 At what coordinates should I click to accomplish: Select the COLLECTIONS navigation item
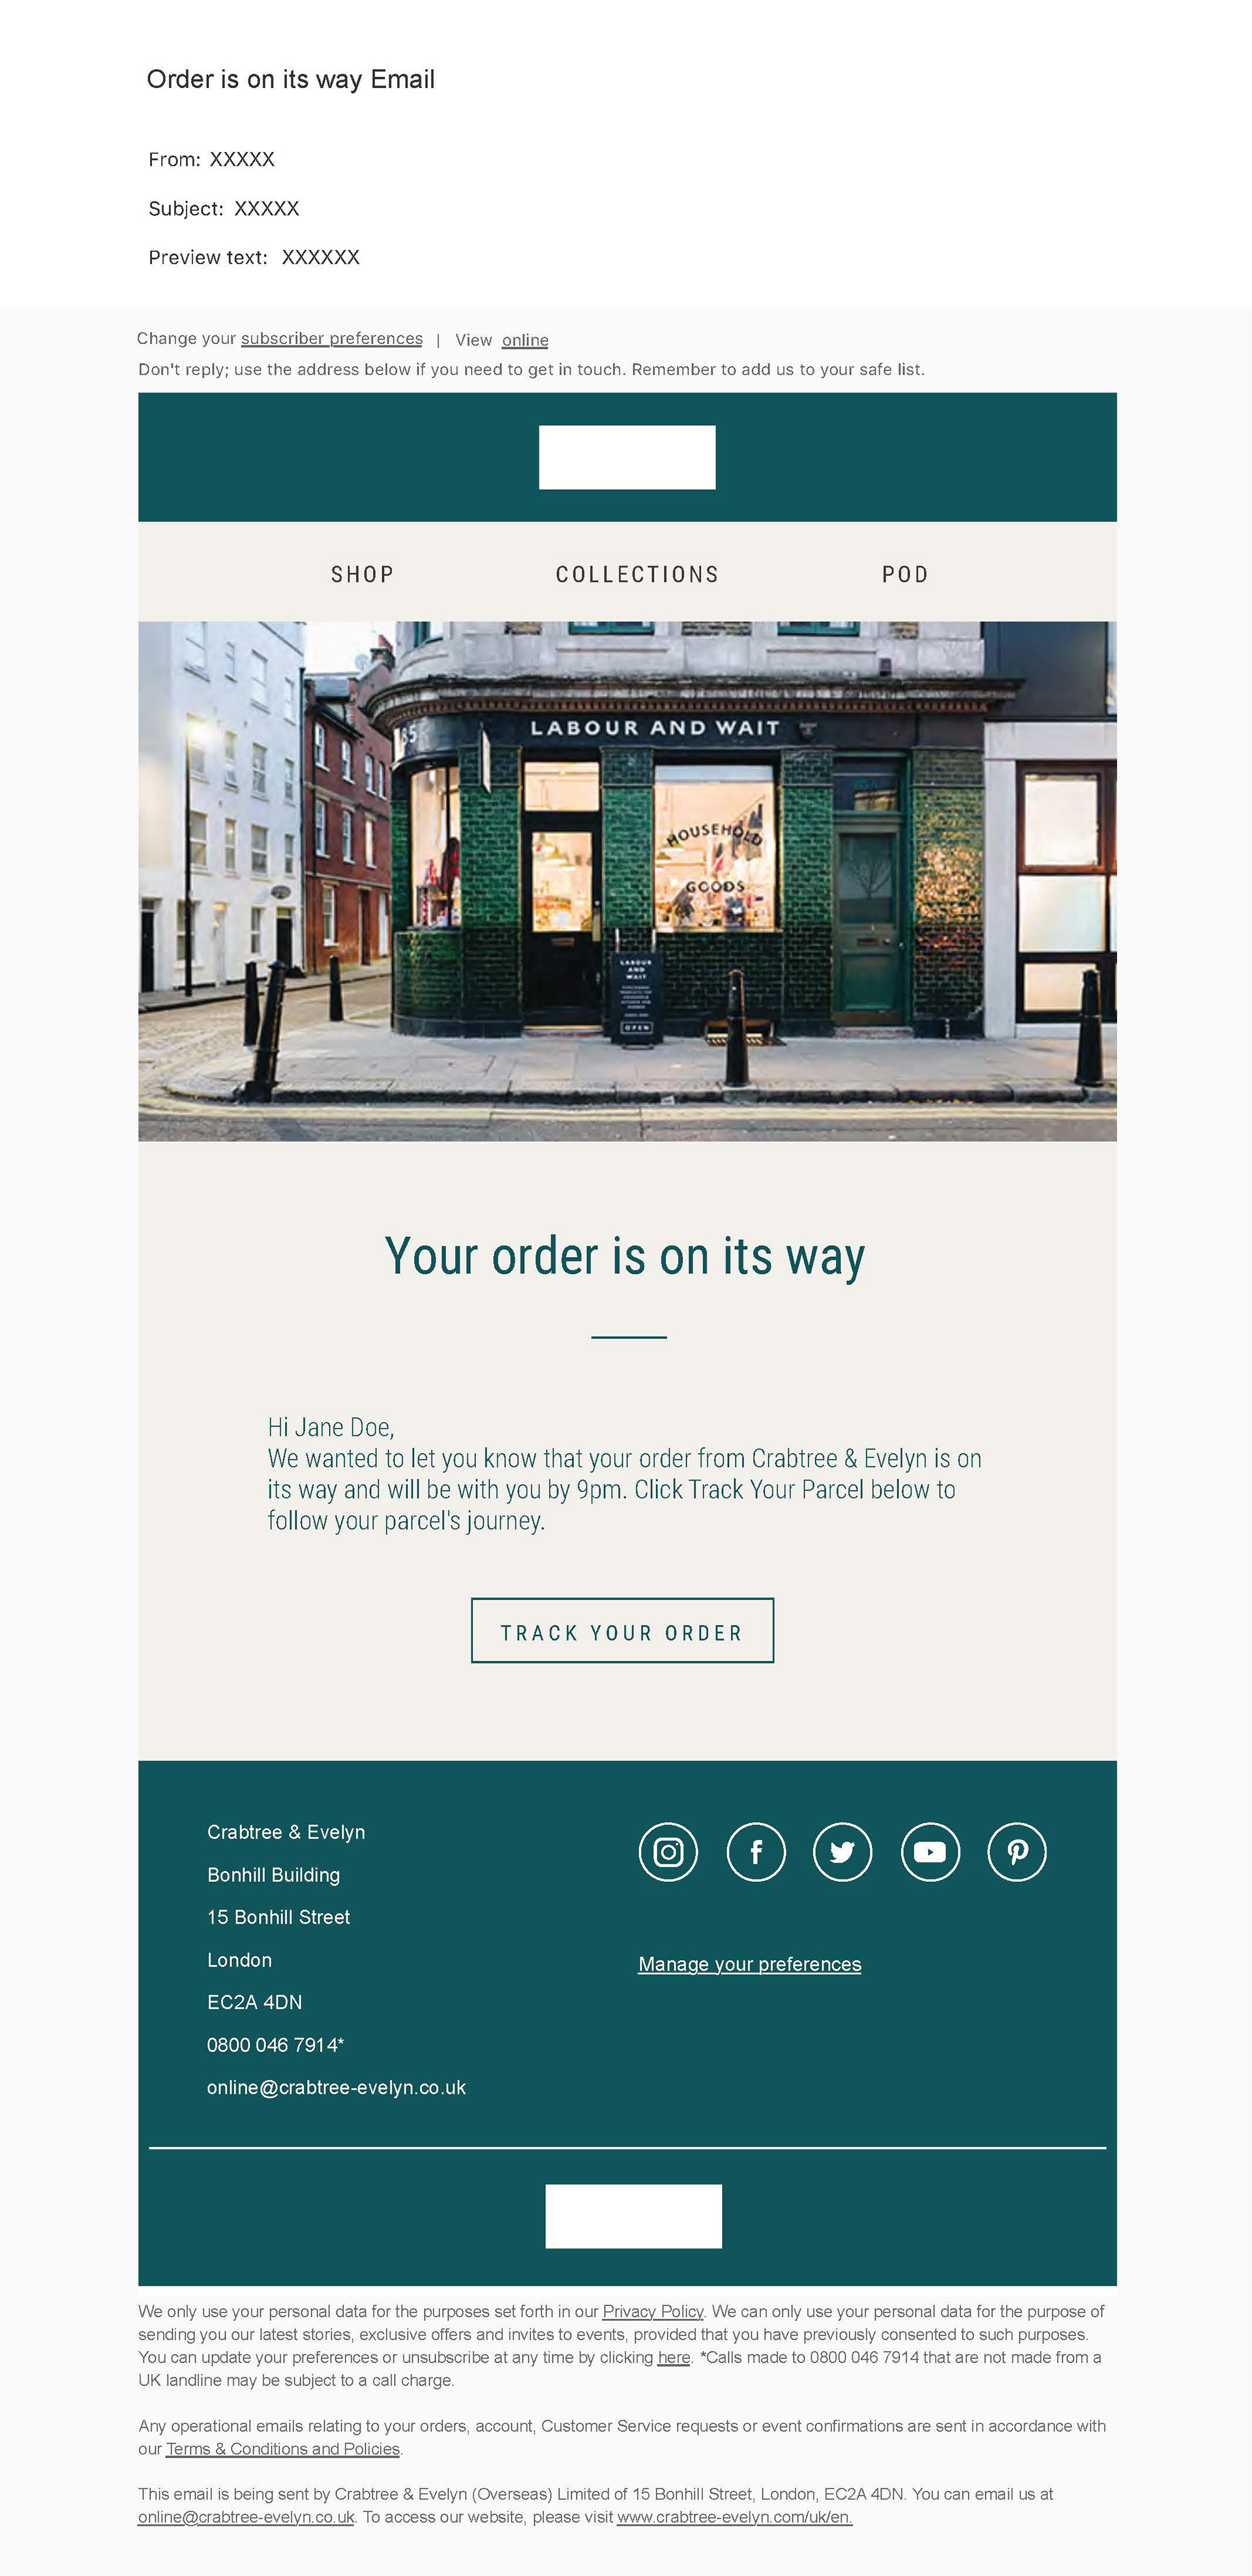pos(637,575)
